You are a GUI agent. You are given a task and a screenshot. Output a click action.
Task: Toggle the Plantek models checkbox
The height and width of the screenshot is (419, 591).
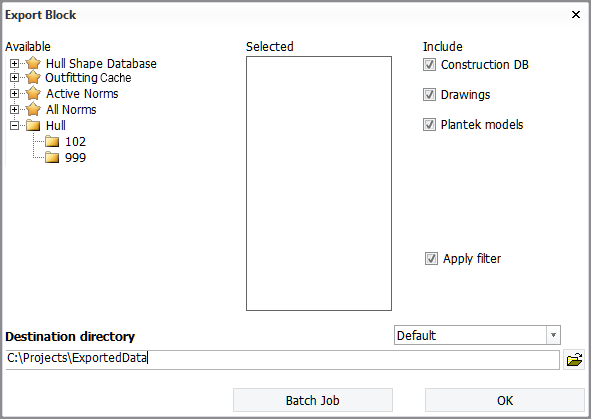(x=429, y=125)
